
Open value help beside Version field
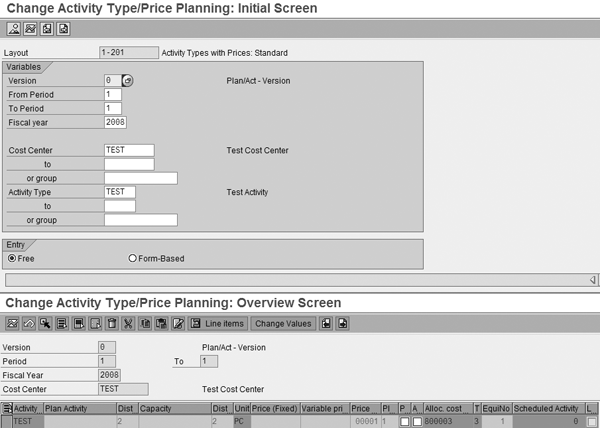click(x=127, y=81)
